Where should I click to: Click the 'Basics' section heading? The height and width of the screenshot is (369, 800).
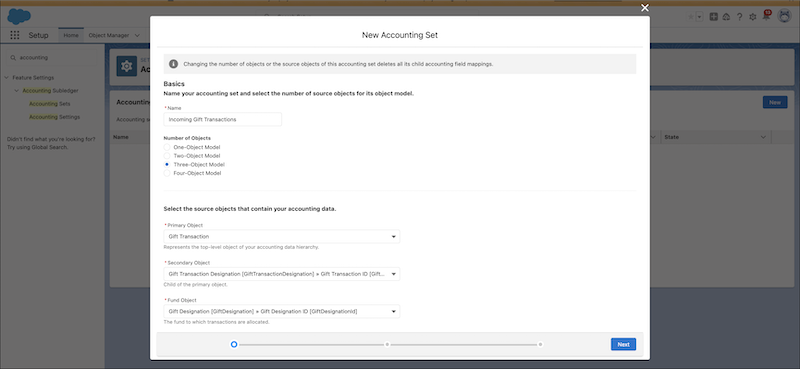[174, 84]
